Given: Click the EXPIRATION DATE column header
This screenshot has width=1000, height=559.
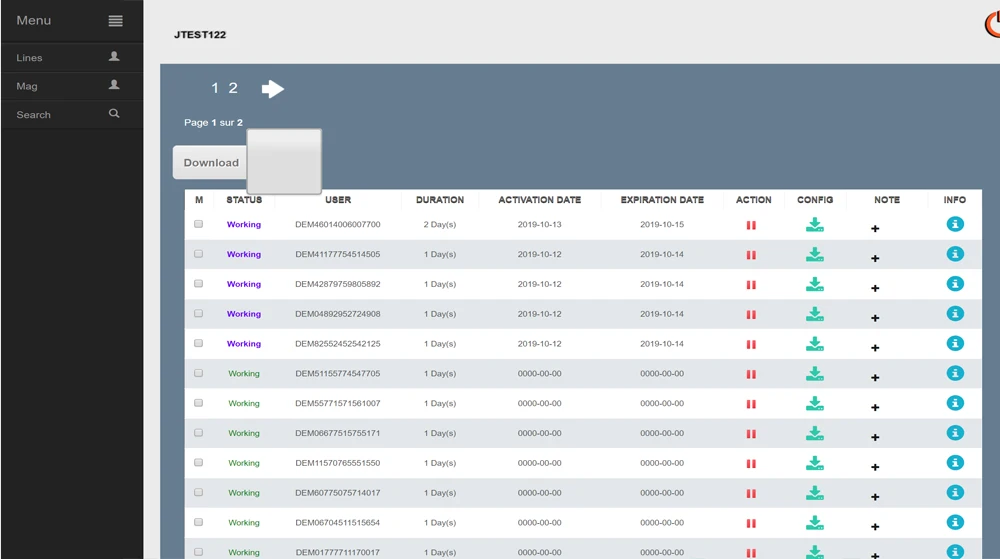Looking at the screenshot, I should [662, 200].
